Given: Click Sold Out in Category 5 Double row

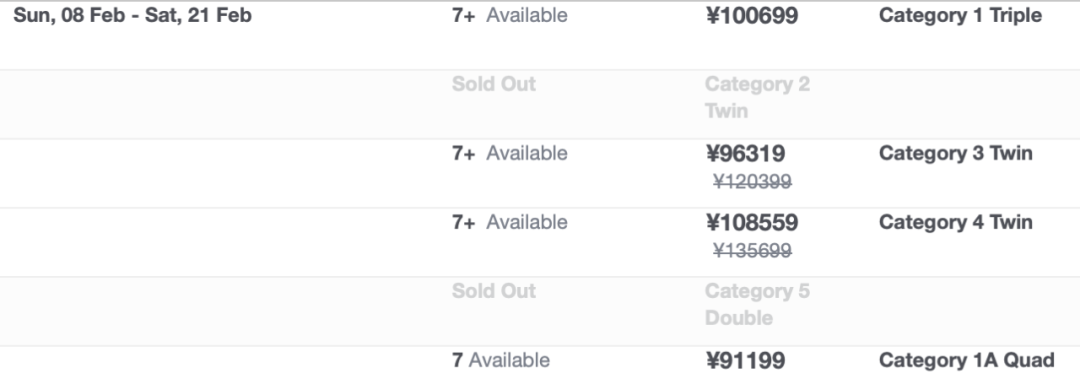Looking at the screenshot, I should pyautogui.click(x=494, y=291).
